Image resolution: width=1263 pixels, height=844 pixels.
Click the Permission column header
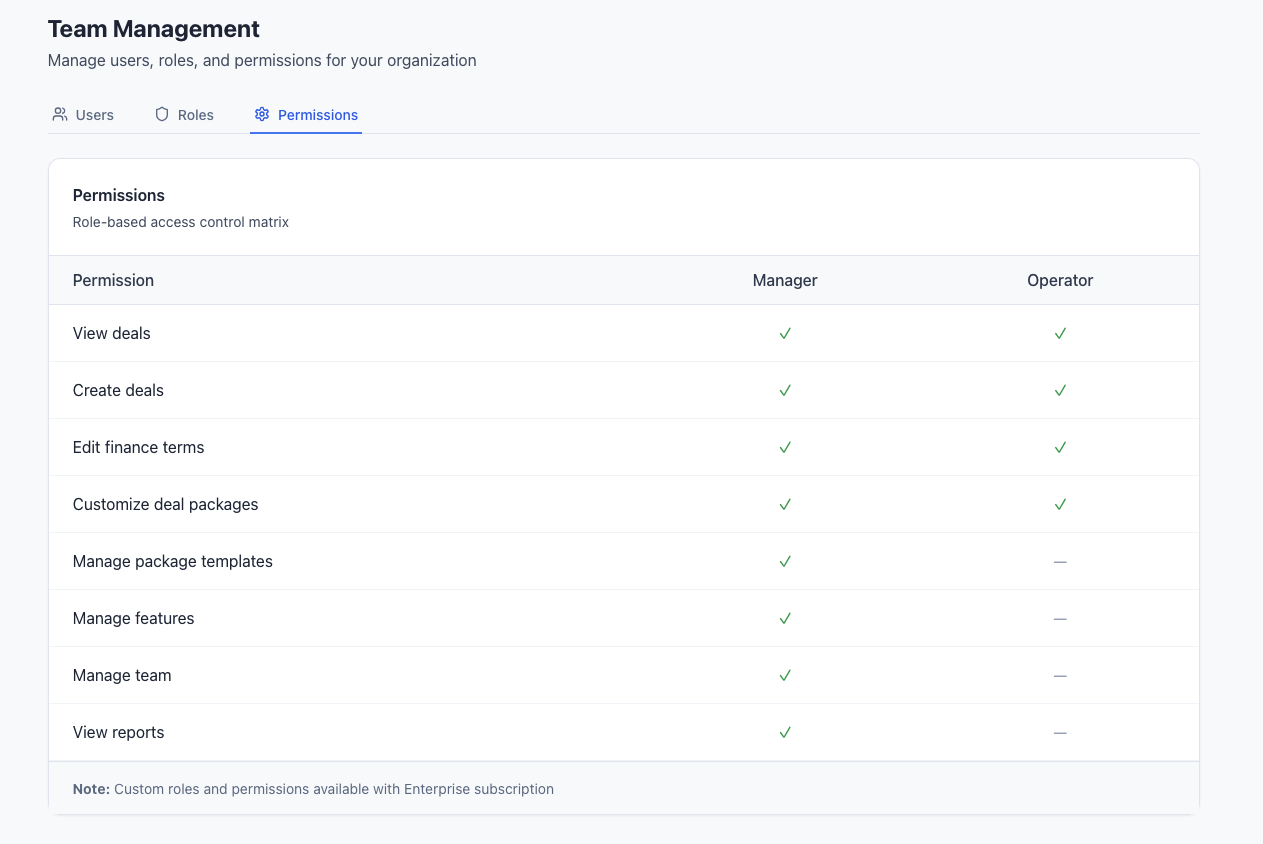pyautogui.click(x=113, y=281)
